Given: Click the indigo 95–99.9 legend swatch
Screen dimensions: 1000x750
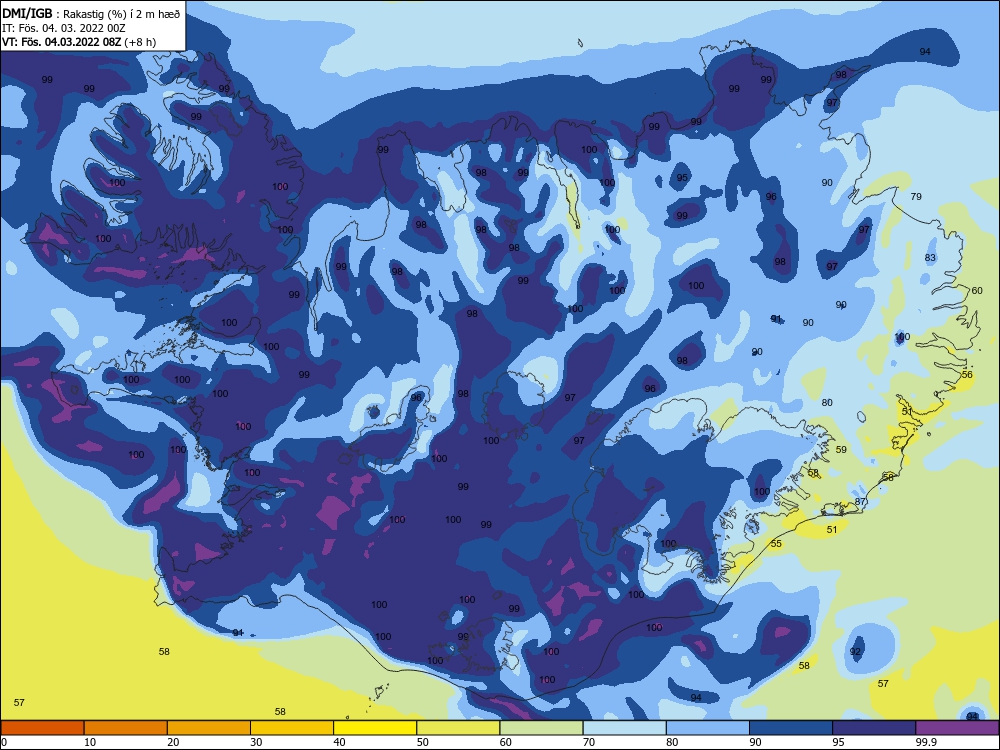Looking at the screenshot, I should point(874,728).
